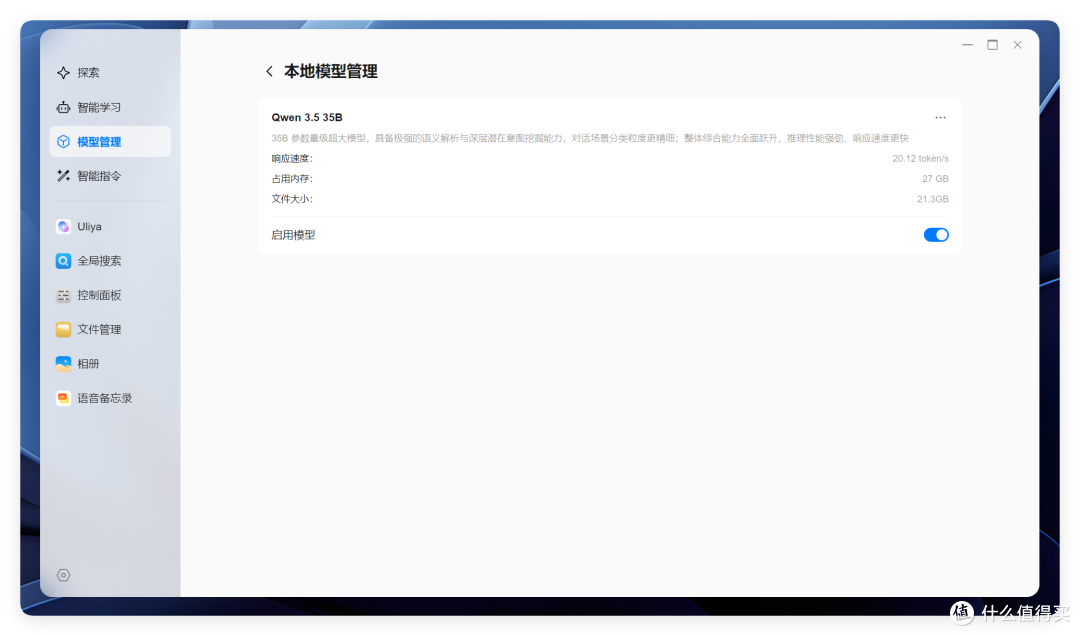Open the 控制面板 icon
Image resolution: width=1080 pixels, height=636 pixels.
click(63, 295)
